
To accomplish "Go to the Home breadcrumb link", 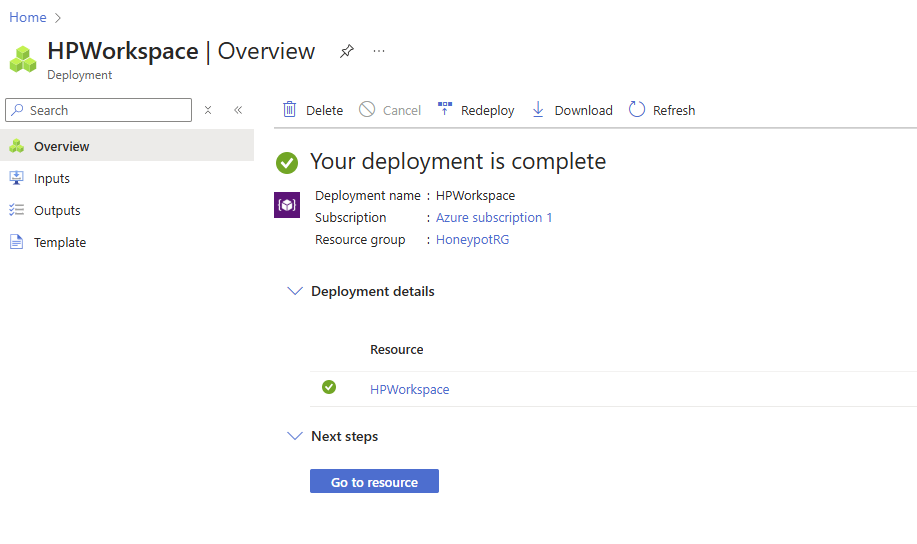I will [27, 18].
